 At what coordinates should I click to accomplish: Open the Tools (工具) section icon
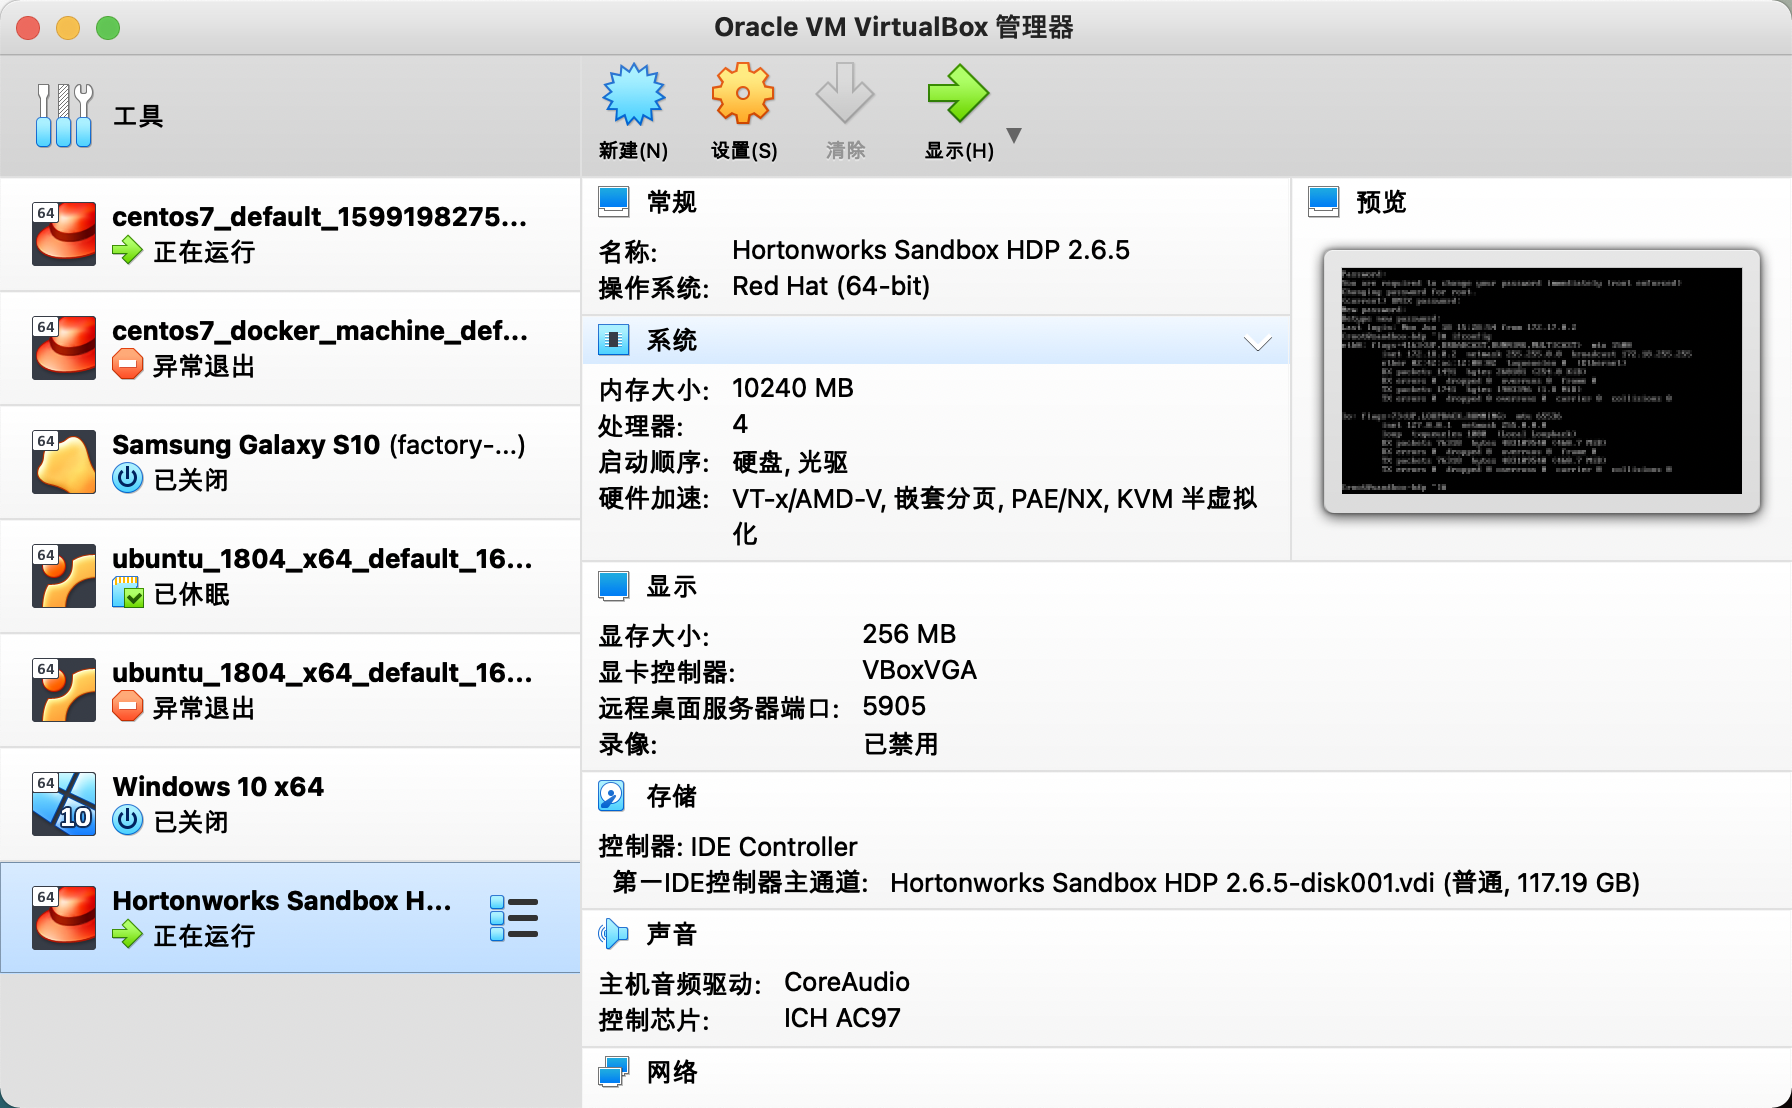[63, 115]
